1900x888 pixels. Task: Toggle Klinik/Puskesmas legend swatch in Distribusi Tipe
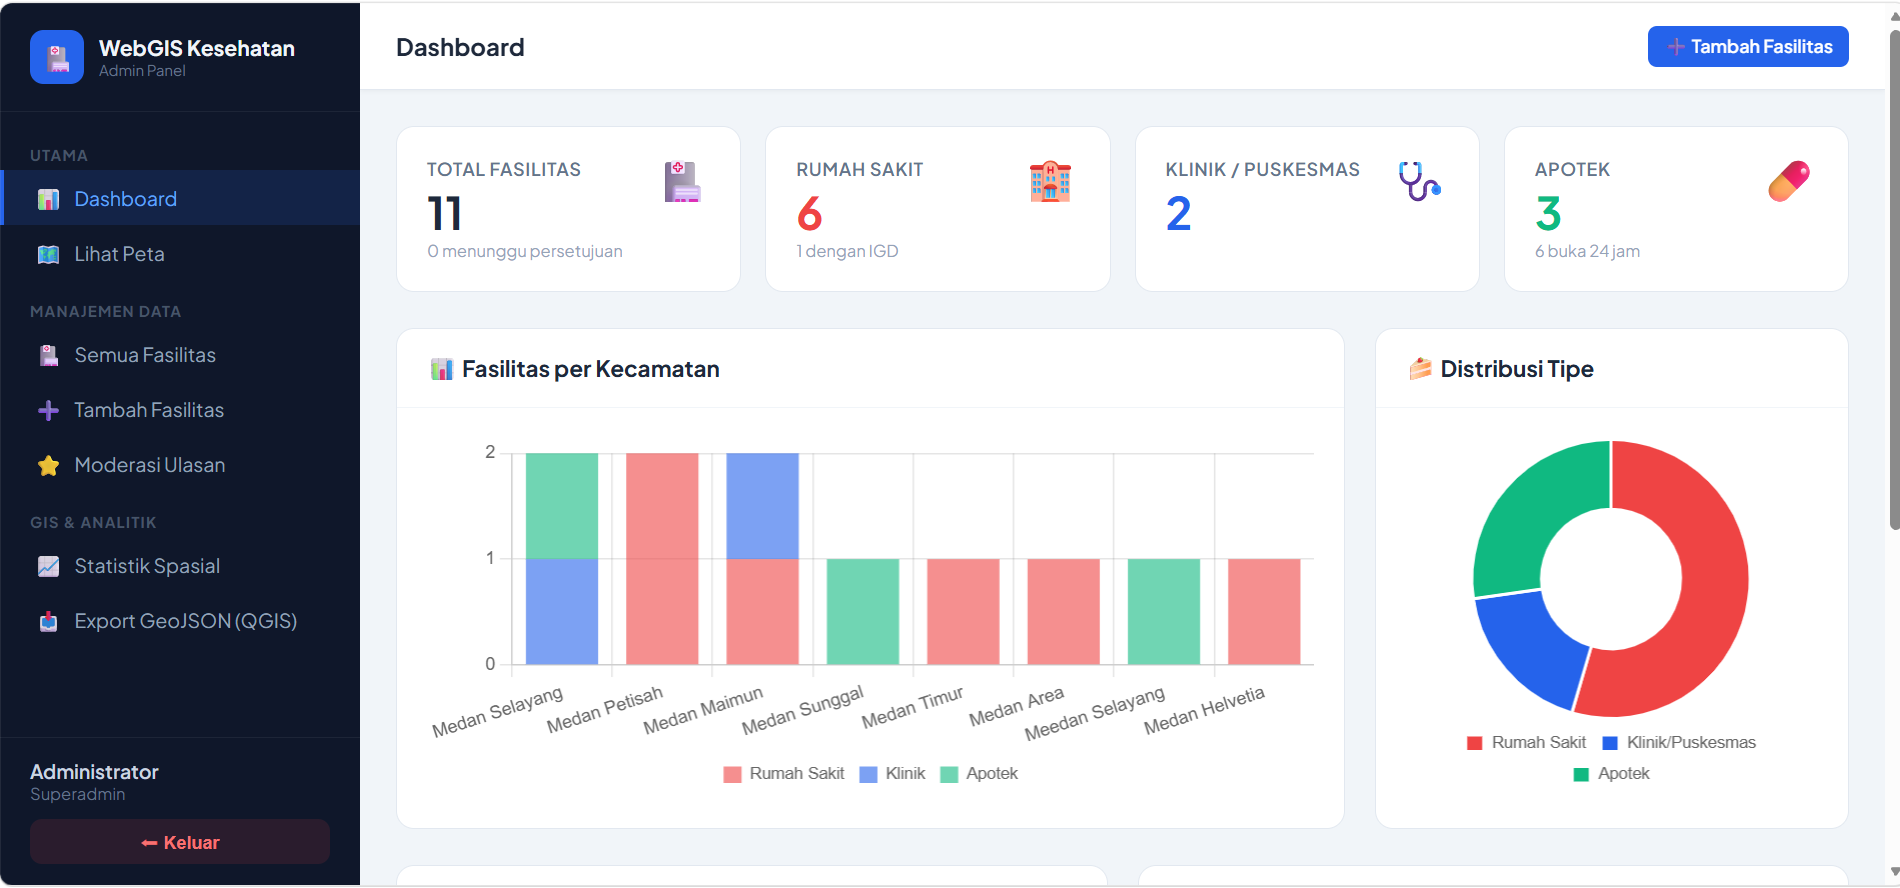[x=1610, y=743]
